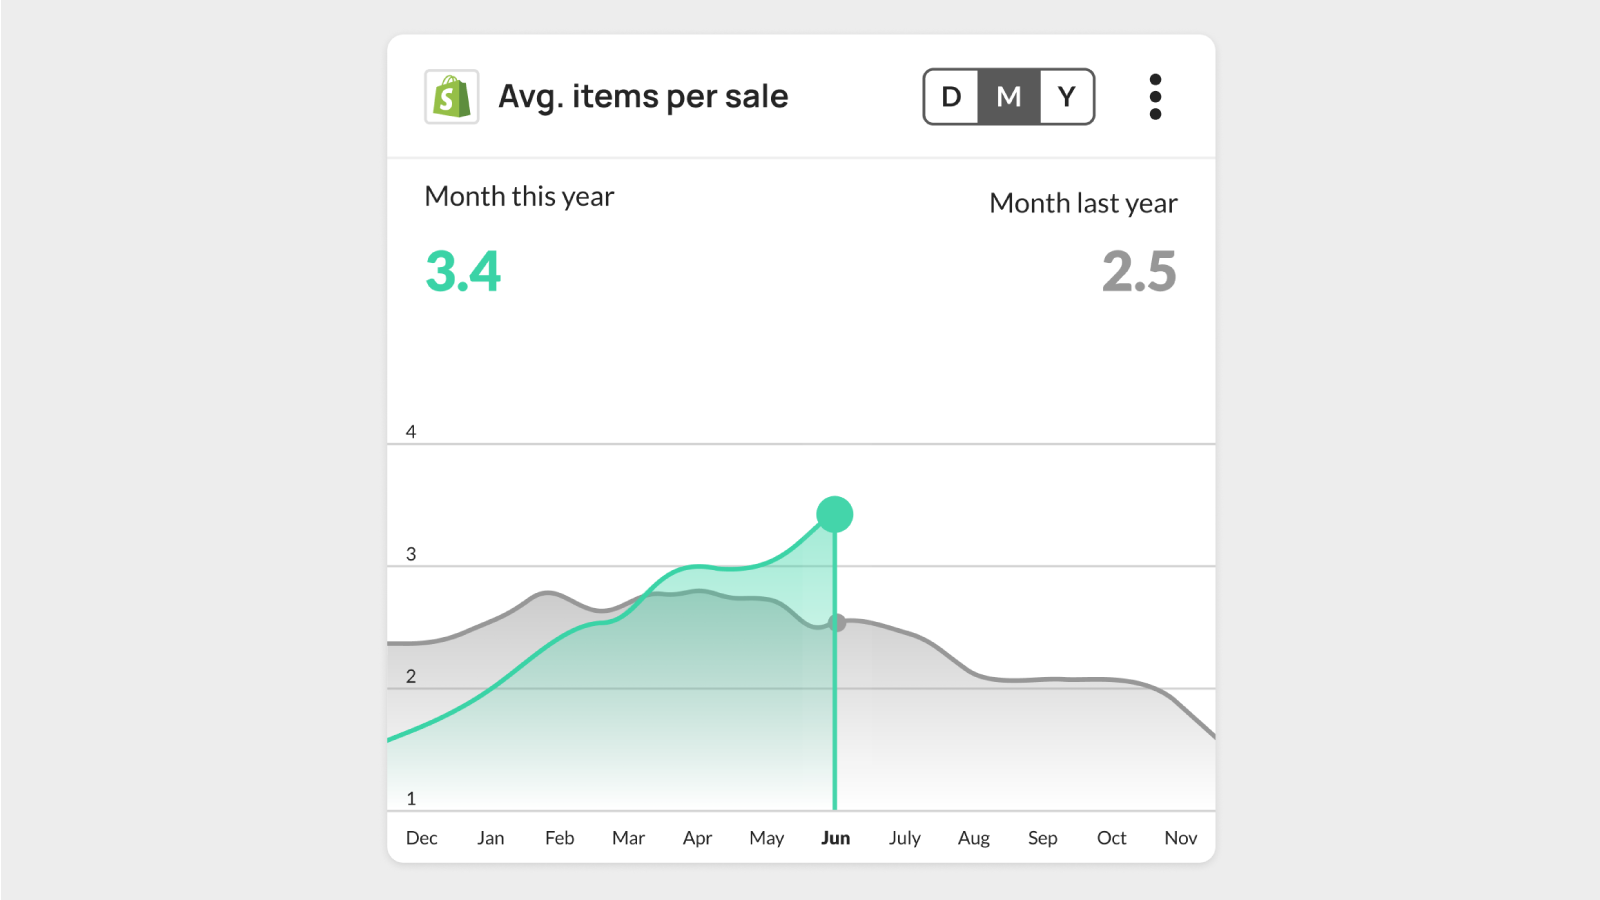Select Oct on the month axis
Viewport: 1600px width, 900px height.
point(1111,838)
